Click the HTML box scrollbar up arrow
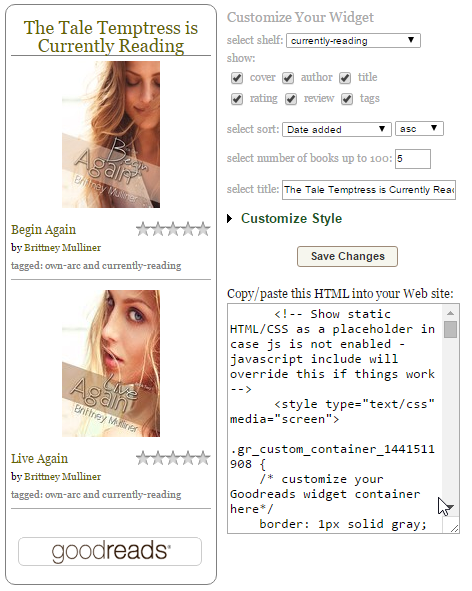The height and width of the screenshot is (591, 472). (451, 313)
